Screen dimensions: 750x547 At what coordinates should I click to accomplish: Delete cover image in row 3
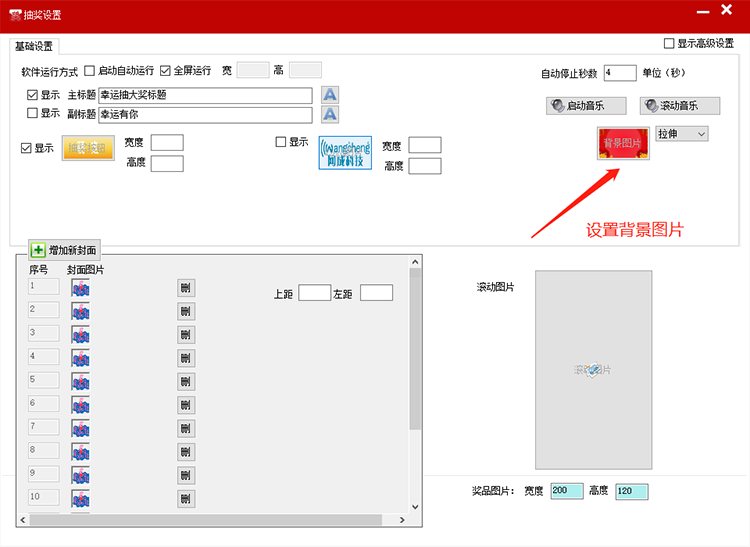[185, 335]
